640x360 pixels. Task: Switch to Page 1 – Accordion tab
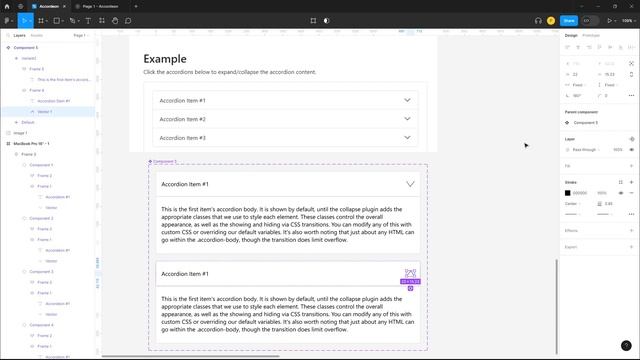(100, 7)
